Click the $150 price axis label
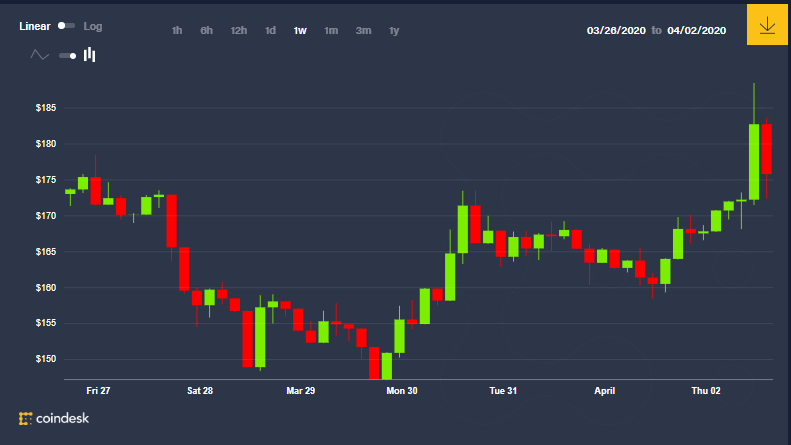The image size is (791, 445). tap(46, 359)
